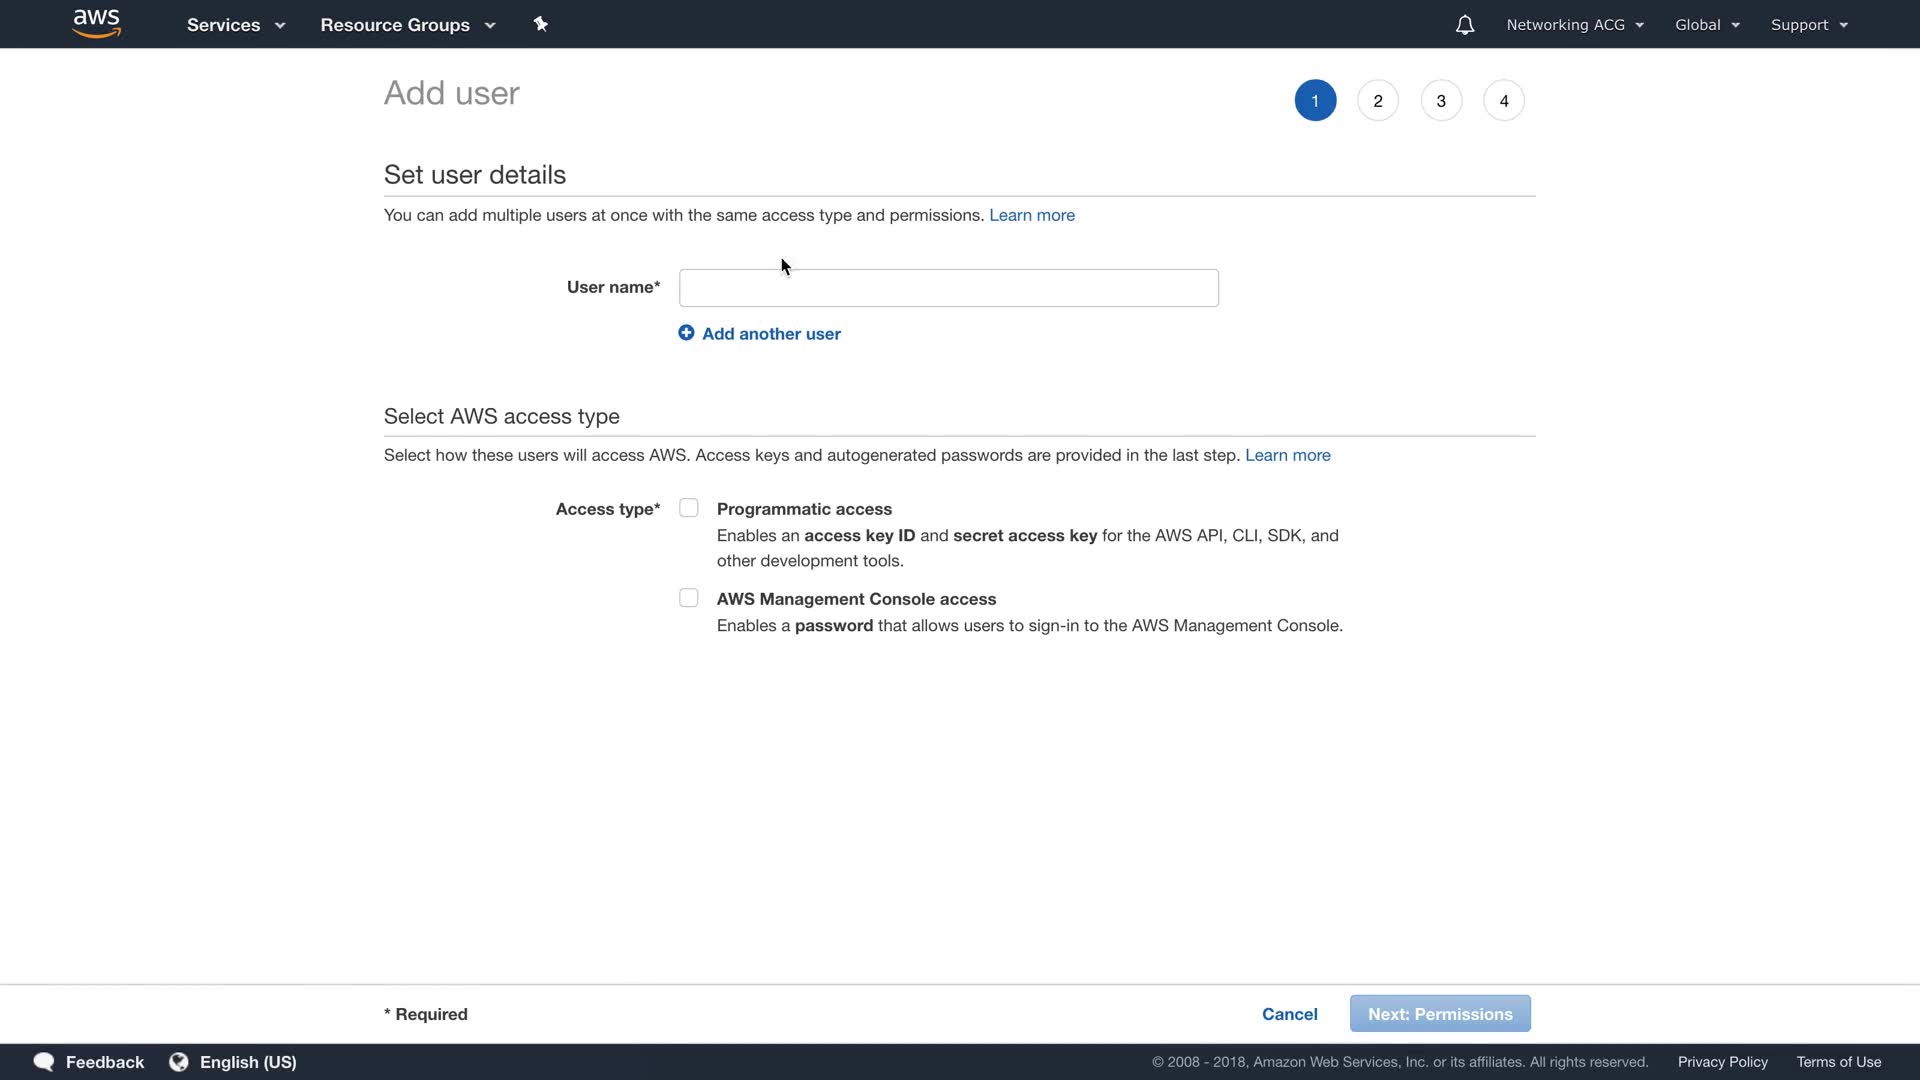Go to step 2 circle indicator
The image size is (1920, 1080).
point(1378,101)
